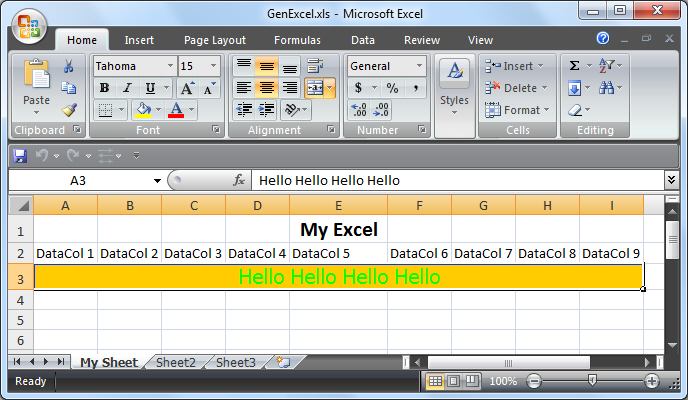Switch to the Formulas tab
Viewport: 688px width, 400px height.
pos(297,40)
